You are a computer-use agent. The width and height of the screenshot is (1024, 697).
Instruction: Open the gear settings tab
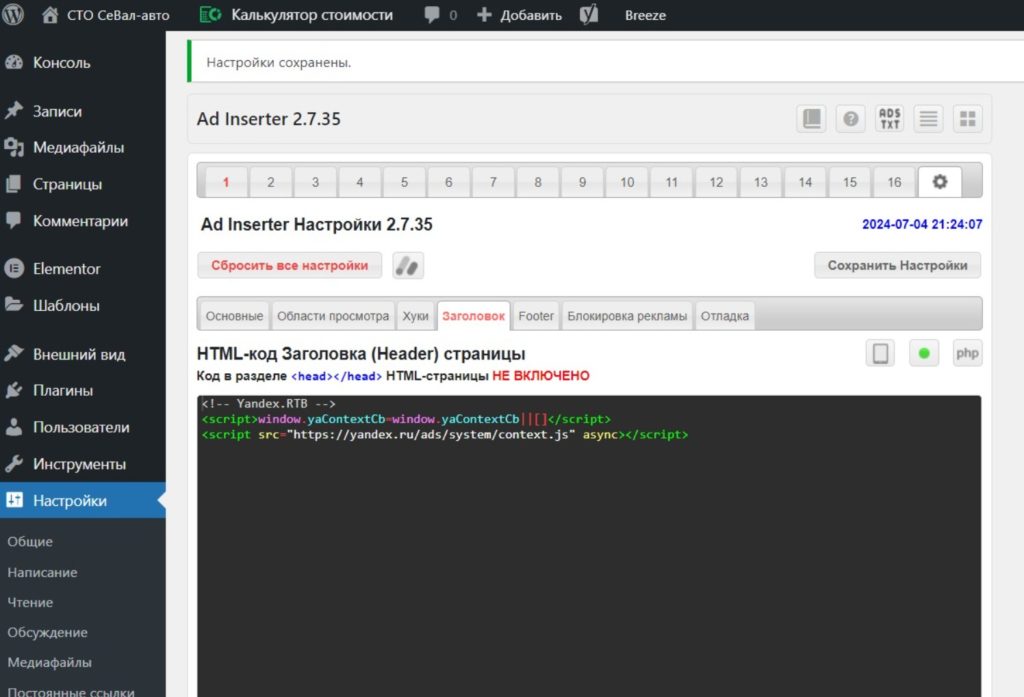pyautogui.click(x=940, y=182)
